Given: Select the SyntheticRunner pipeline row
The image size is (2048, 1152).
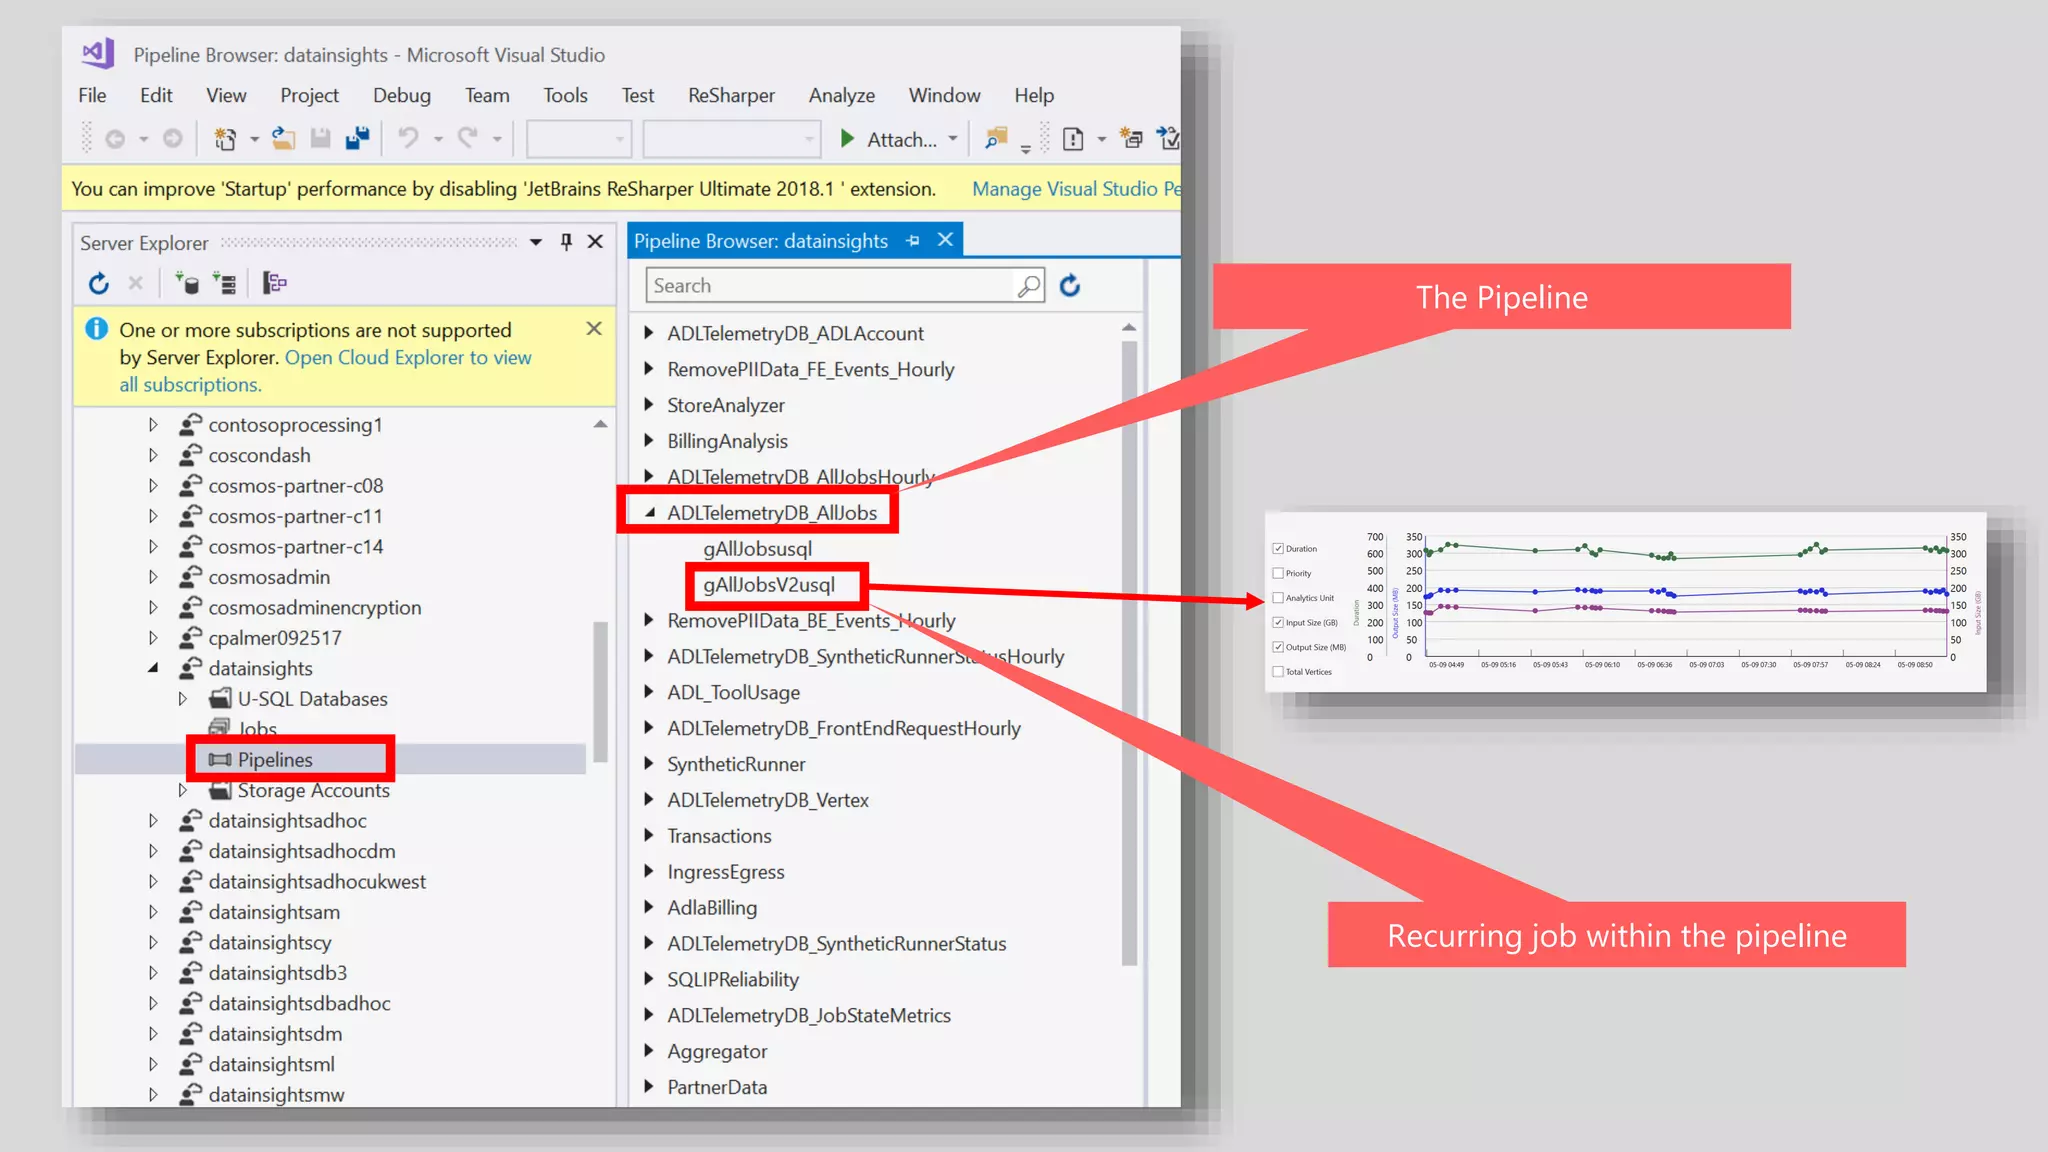Looking at the screenshot, I should click(736, 764).
